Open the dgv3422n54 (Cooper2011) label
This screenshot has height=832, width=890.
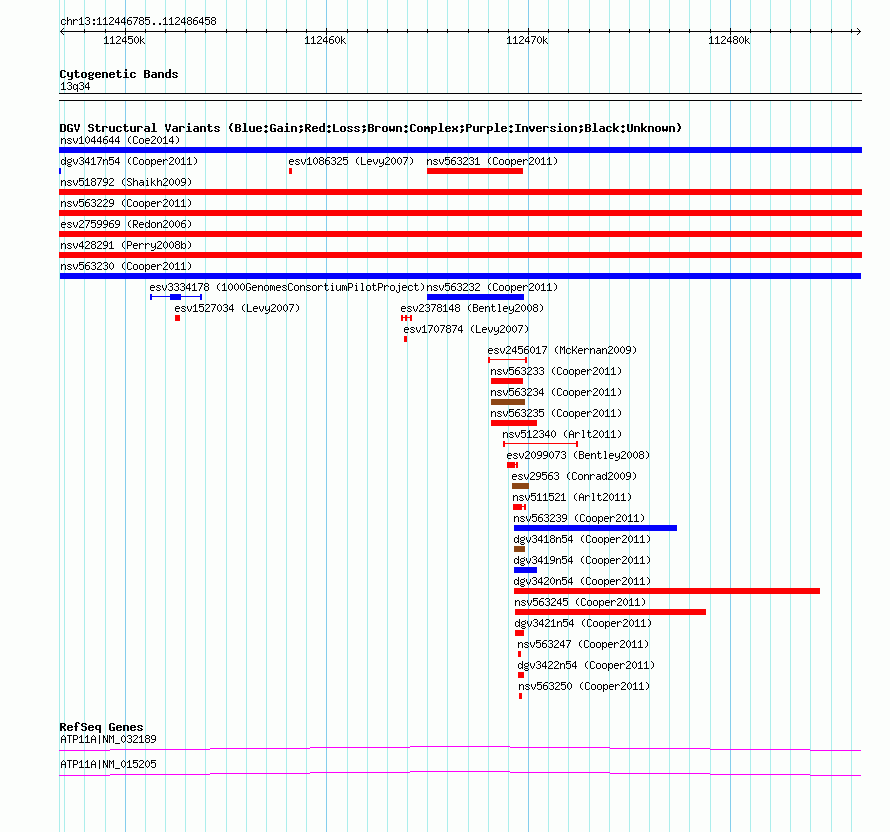[586, 665]
